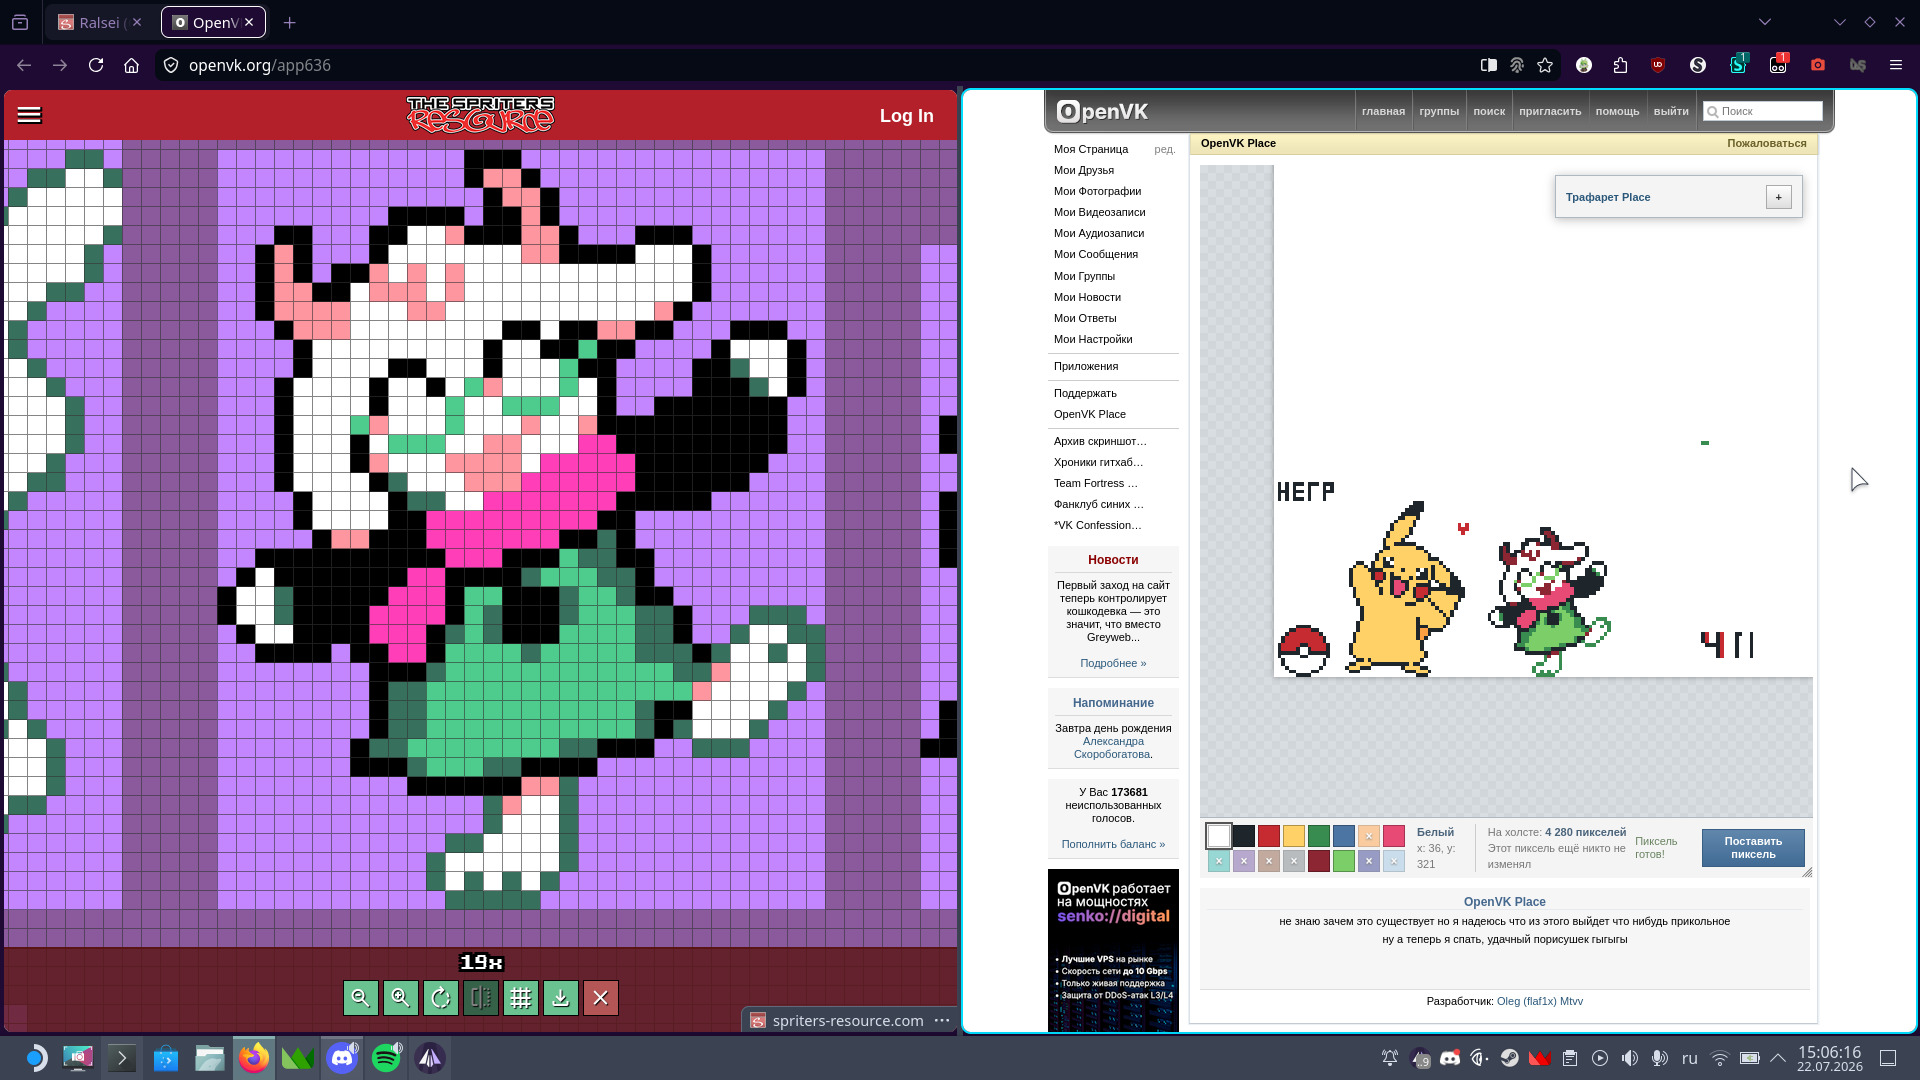Open Мои Сообщения in sidebar
The width and height of the screenshot is (1920, 1080).
click(1096, 254)
